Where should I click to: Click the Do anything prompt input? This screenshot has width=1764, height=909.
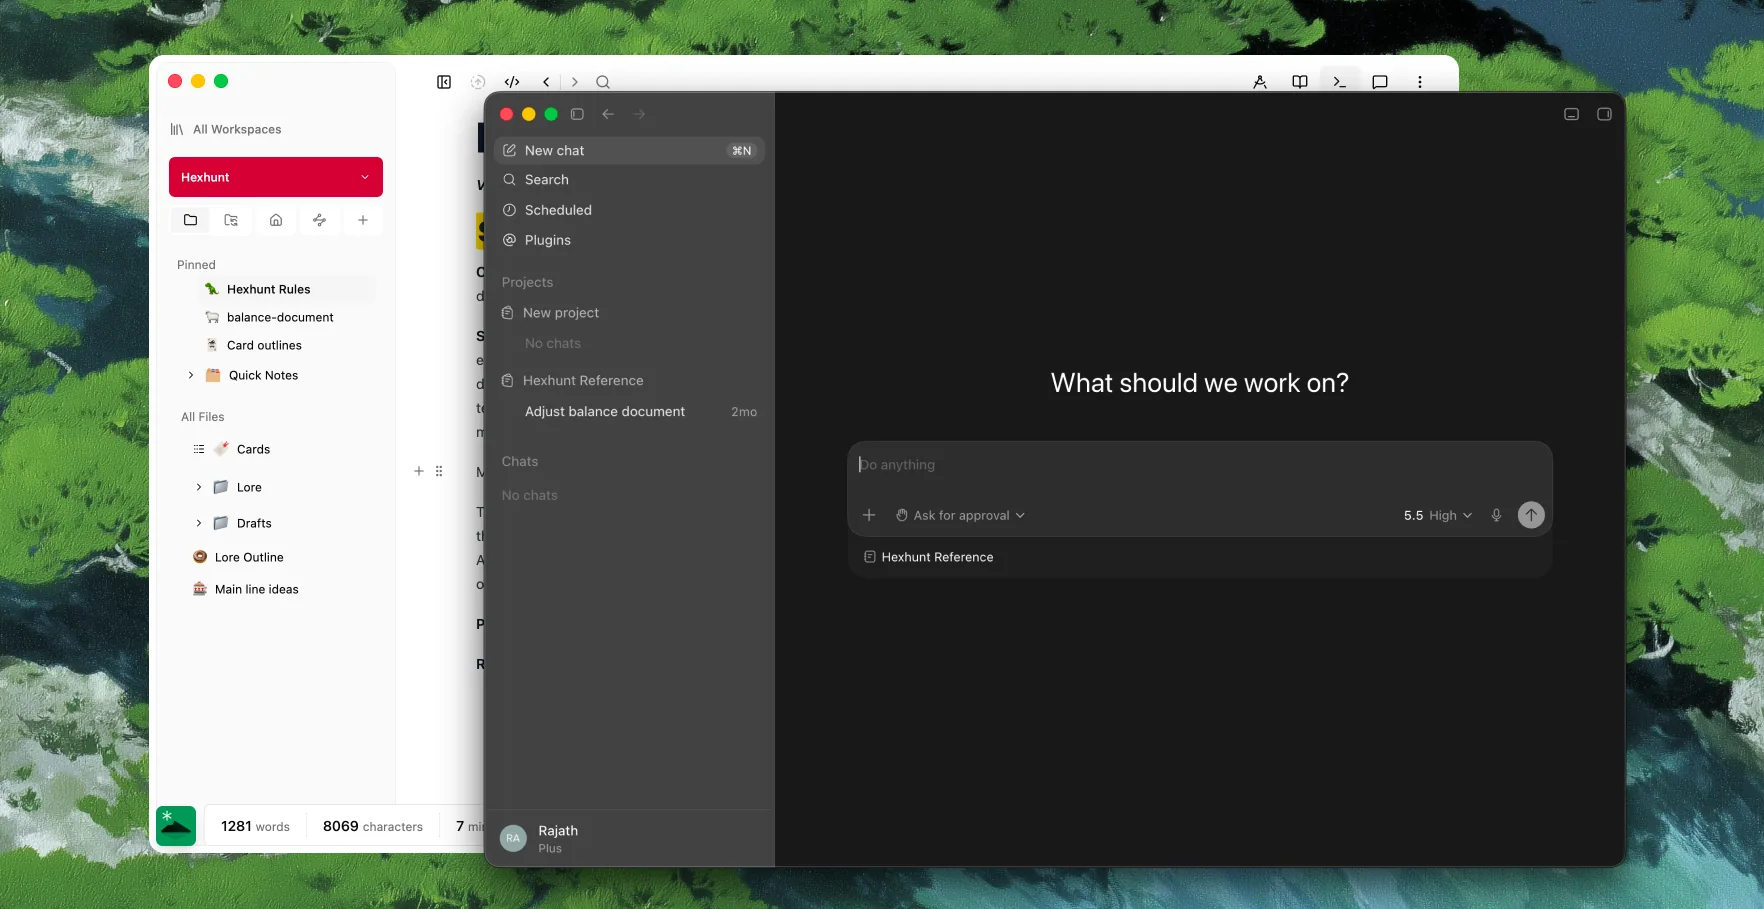tap(1199, 465)
